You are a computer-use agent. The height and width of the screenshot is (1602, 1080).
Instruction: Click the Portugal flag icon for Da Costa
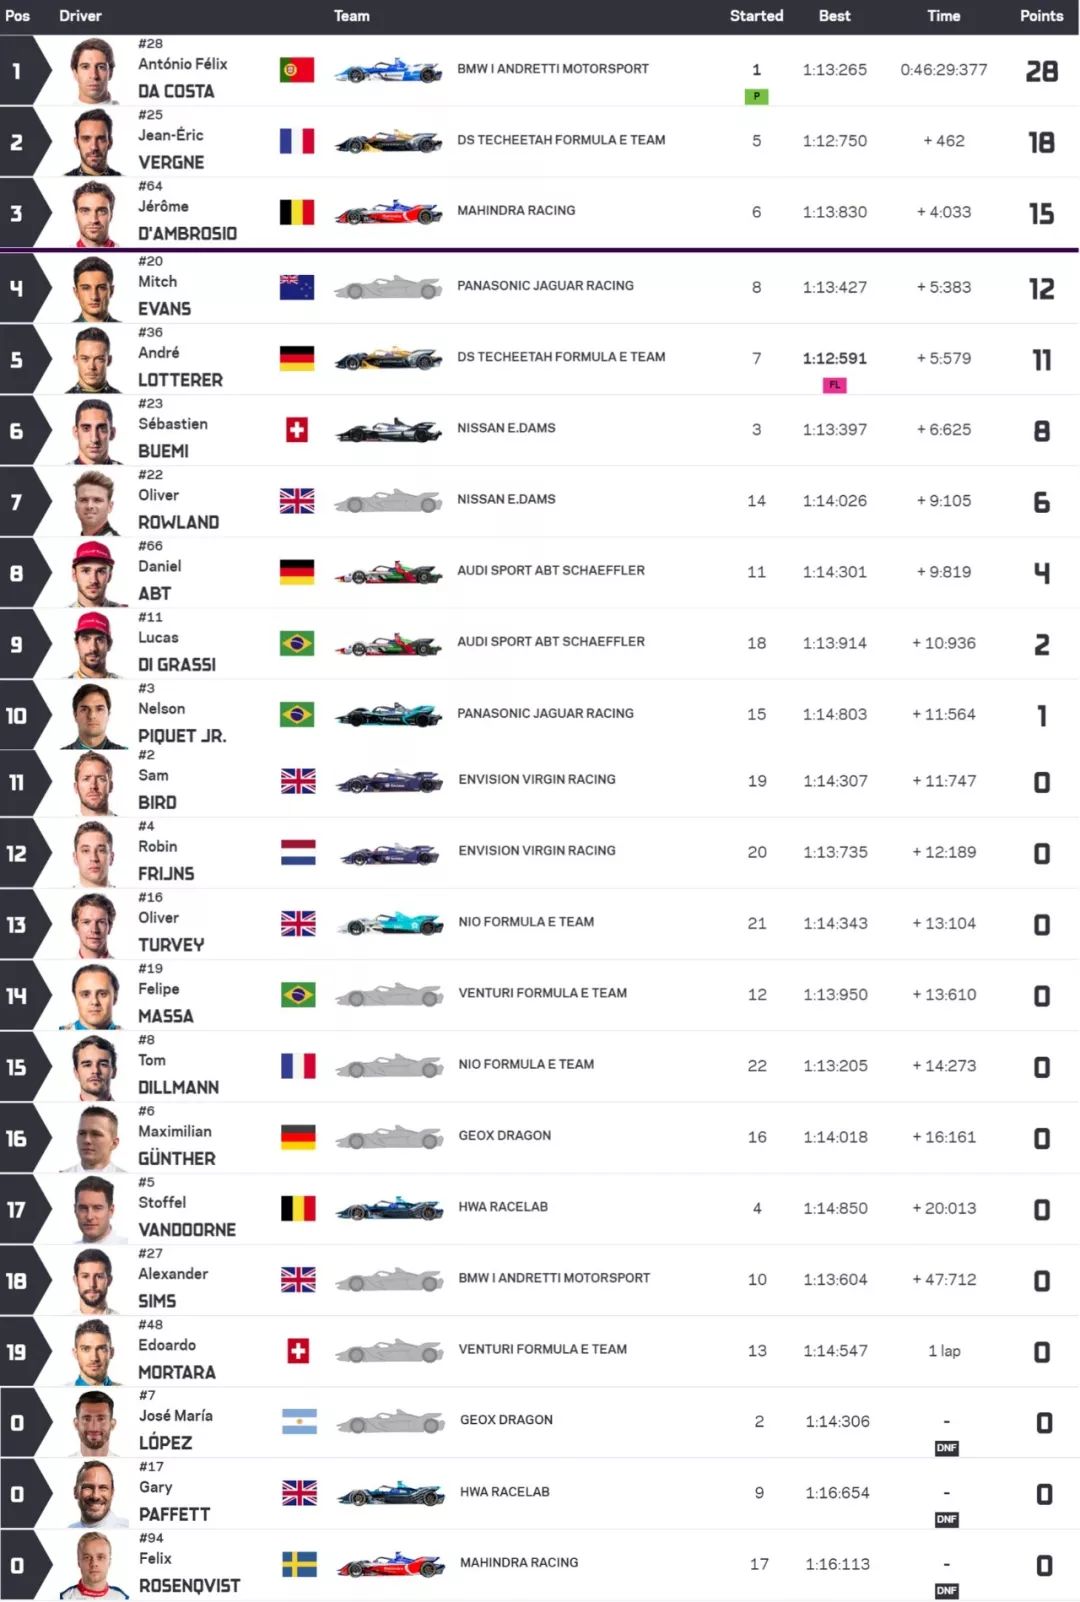point(297,70)
